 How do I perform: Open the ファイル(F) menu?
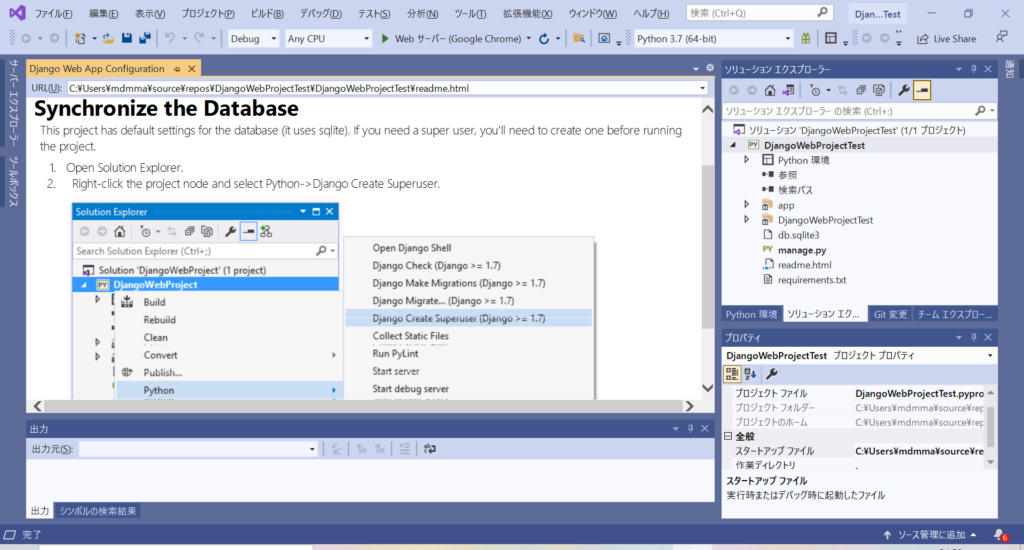pyautogui.click(x=53, y=13)
